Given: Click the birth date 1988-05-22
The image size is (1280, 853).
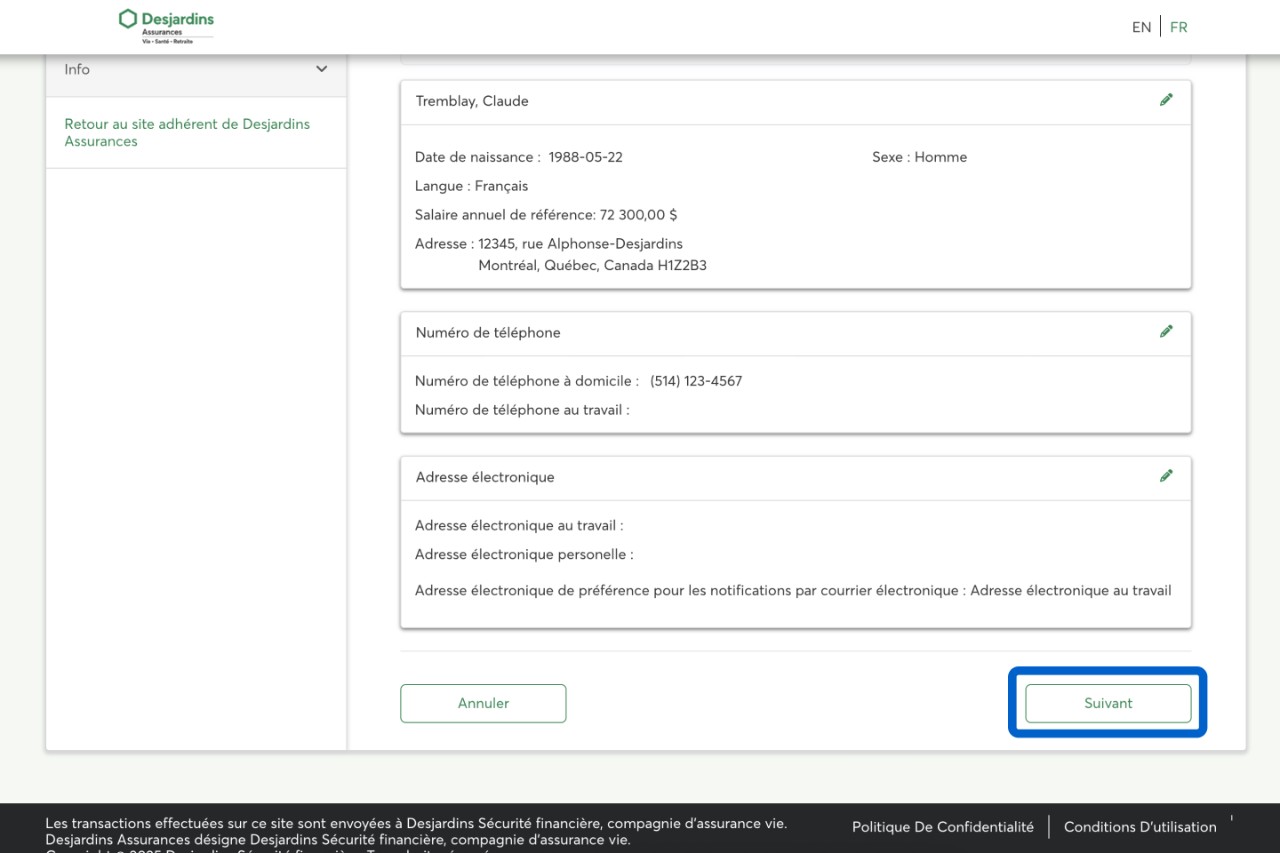Looking at the screenshot, I should [x=585, y=157].
